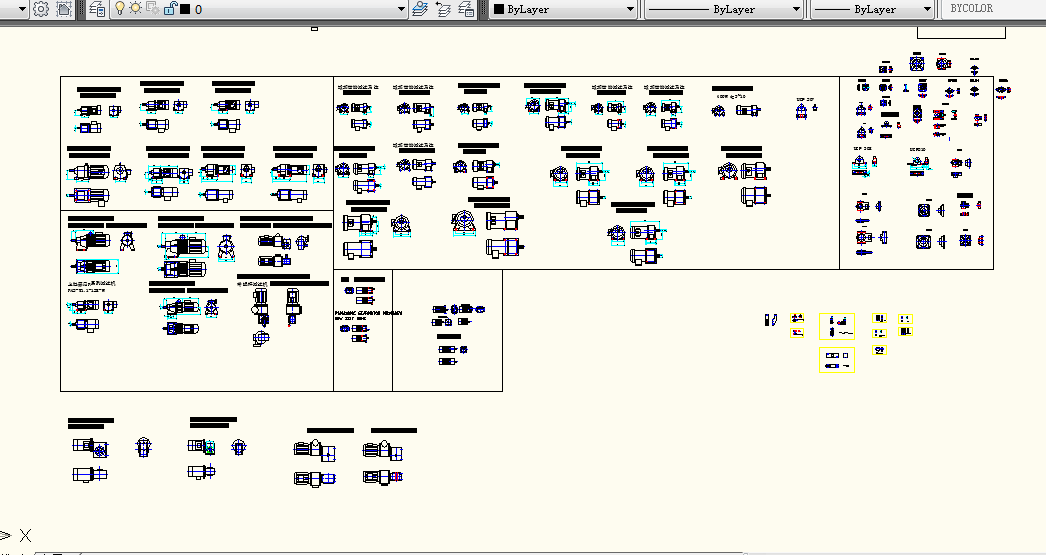Image resolution: width=1046 pixels, height=555 pixels.
Task: Expand the workspace dropdown arrow at far left
Action: tap(22, 9)
